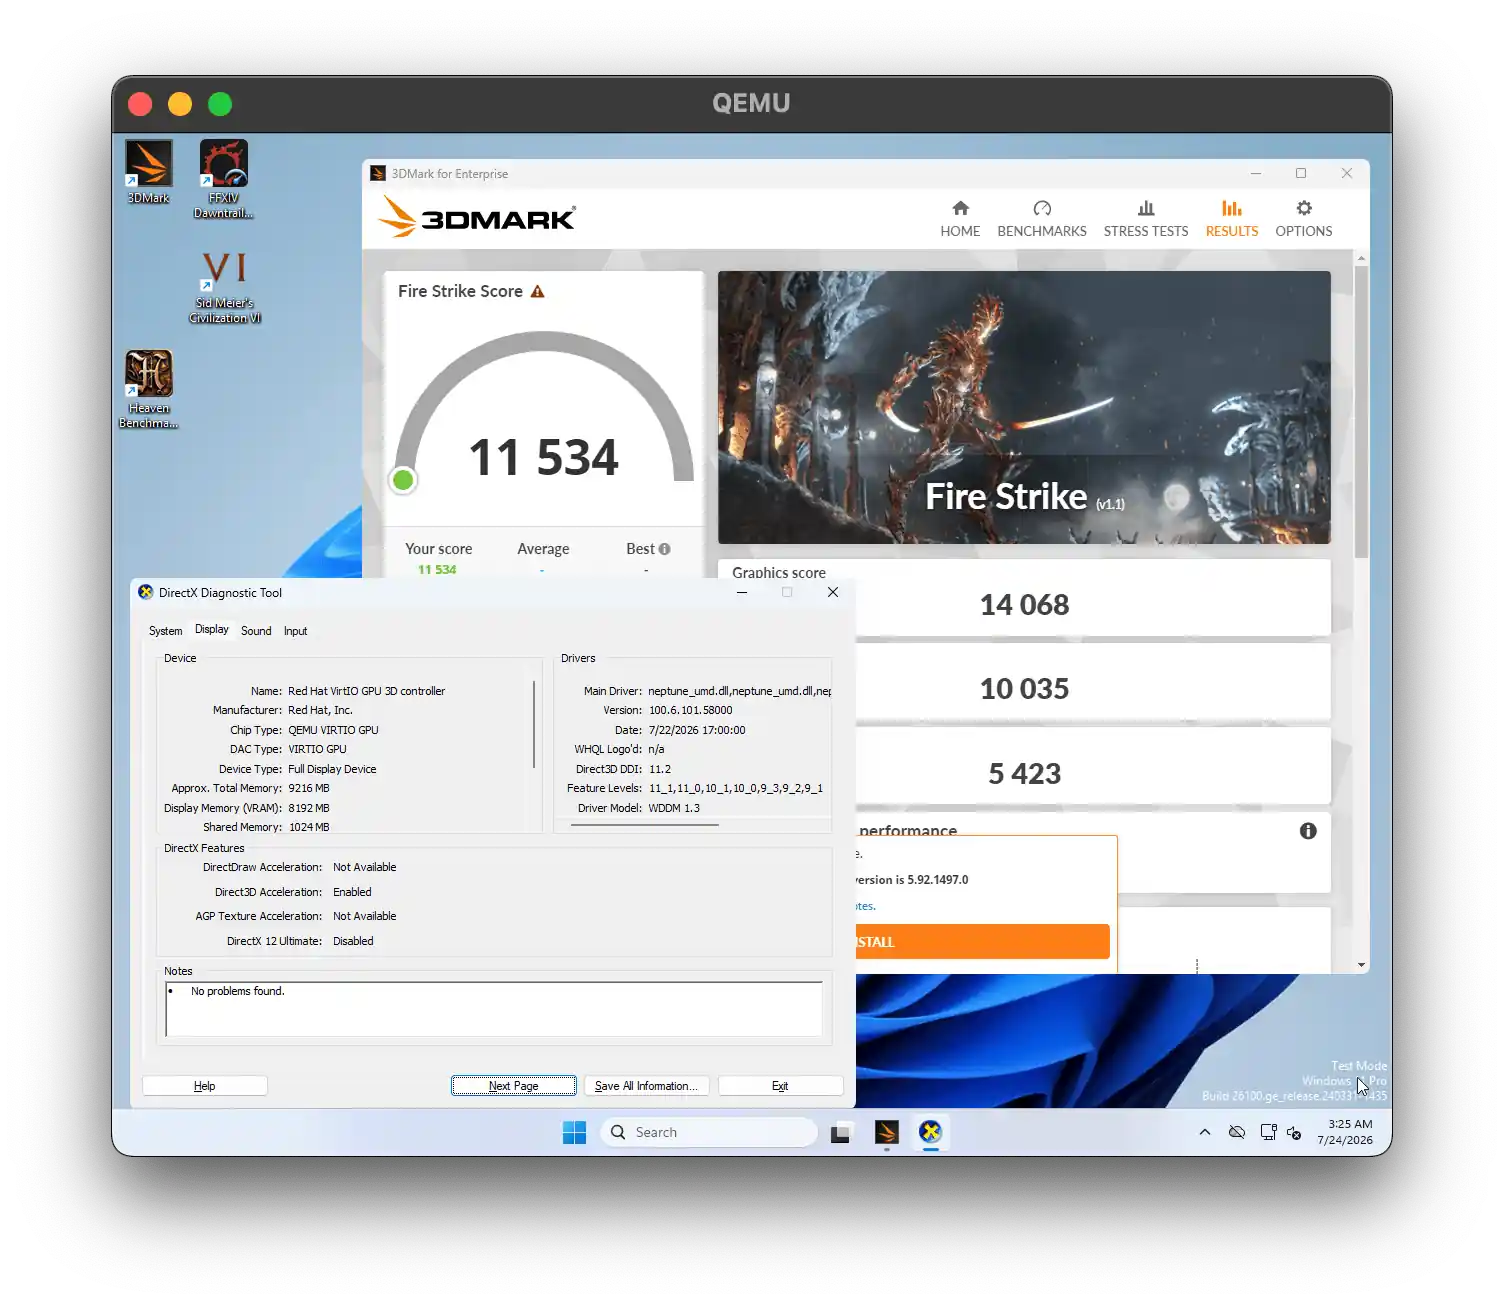Open Heaven Benchmark desktop shortcut

(x=148, y=389)
